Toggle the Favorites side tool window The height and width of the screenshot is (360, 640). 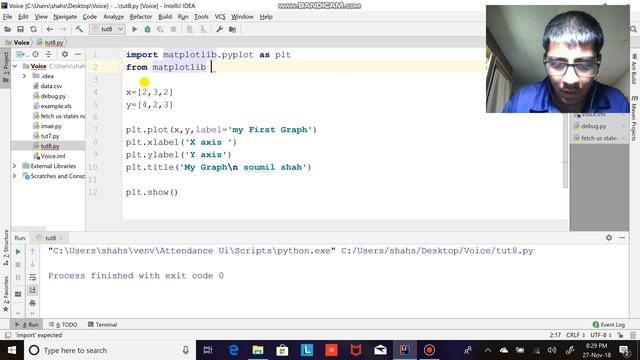point(6,294)
